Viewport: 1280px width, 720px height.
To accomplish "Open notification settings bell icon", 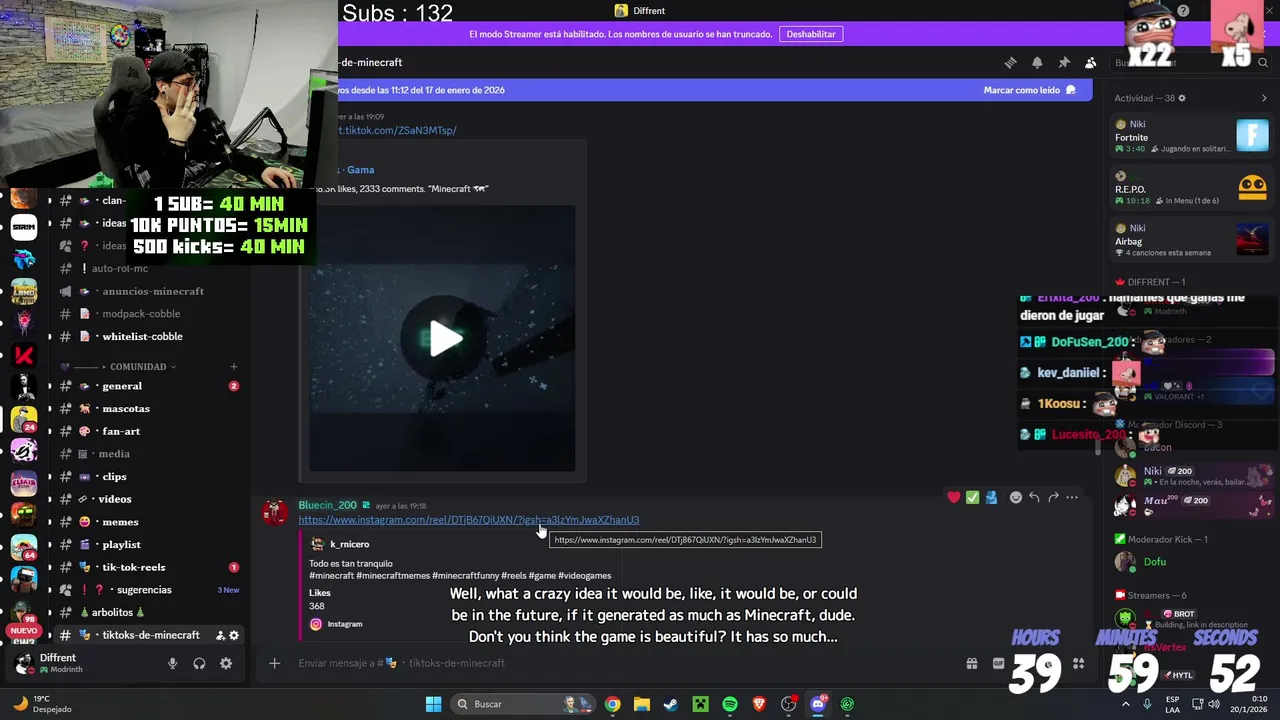I will [x=1037, y=62].
